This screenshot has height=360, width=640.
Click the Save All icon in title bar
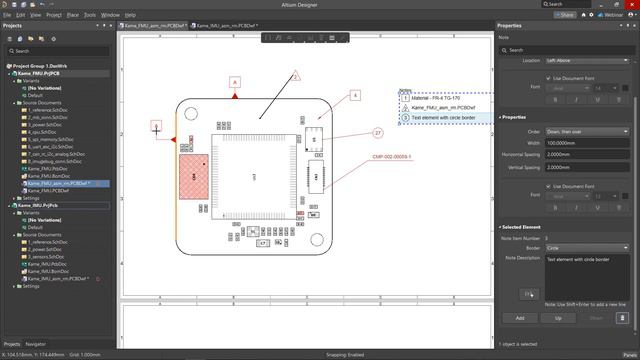(x=23, y=4)
